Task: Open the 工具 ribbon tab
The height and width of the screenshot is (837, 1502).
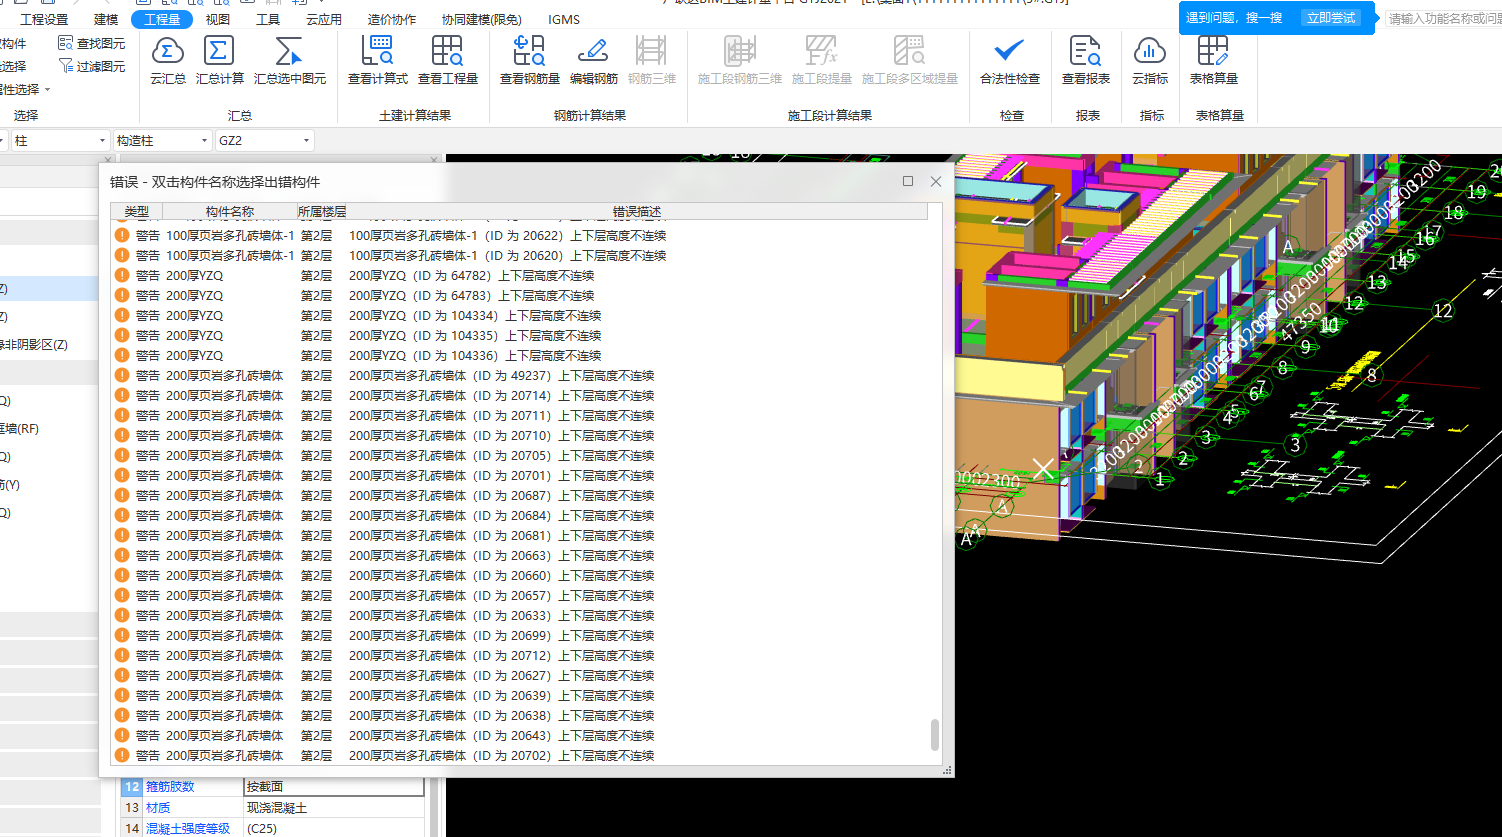Action: pos(268,19)
